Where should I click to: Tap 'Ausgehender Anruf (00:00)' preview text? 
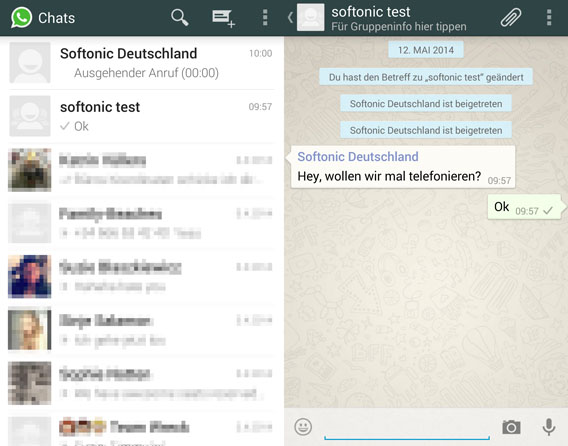pyautogui.click(x=146, y=73)
